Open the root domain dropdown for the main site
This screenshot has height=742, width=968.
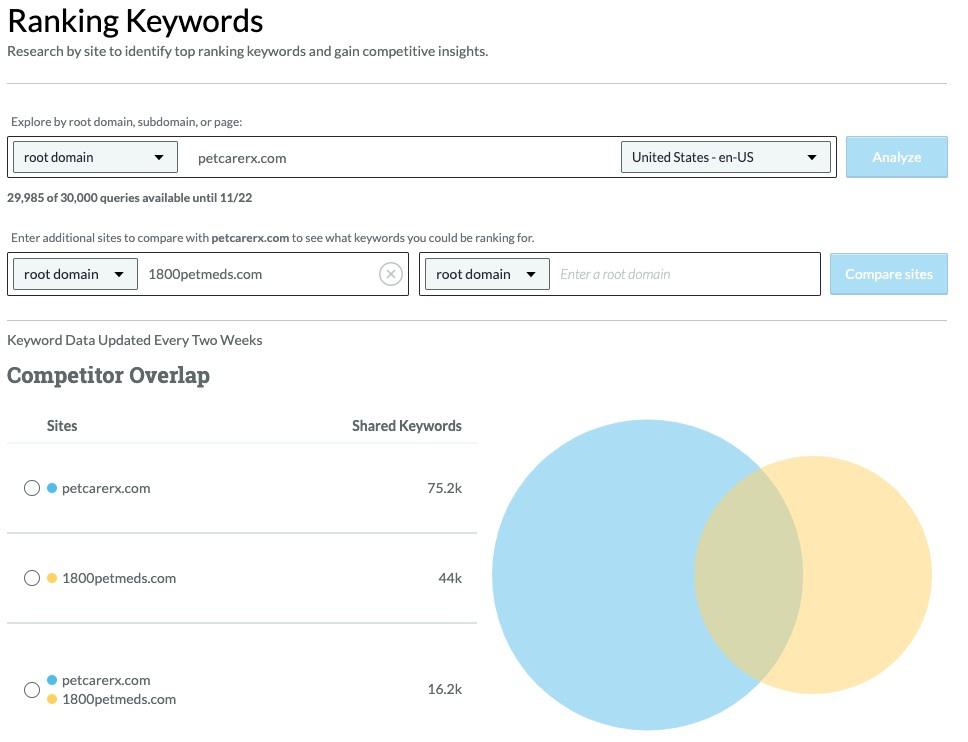click(x=94, y=157)
